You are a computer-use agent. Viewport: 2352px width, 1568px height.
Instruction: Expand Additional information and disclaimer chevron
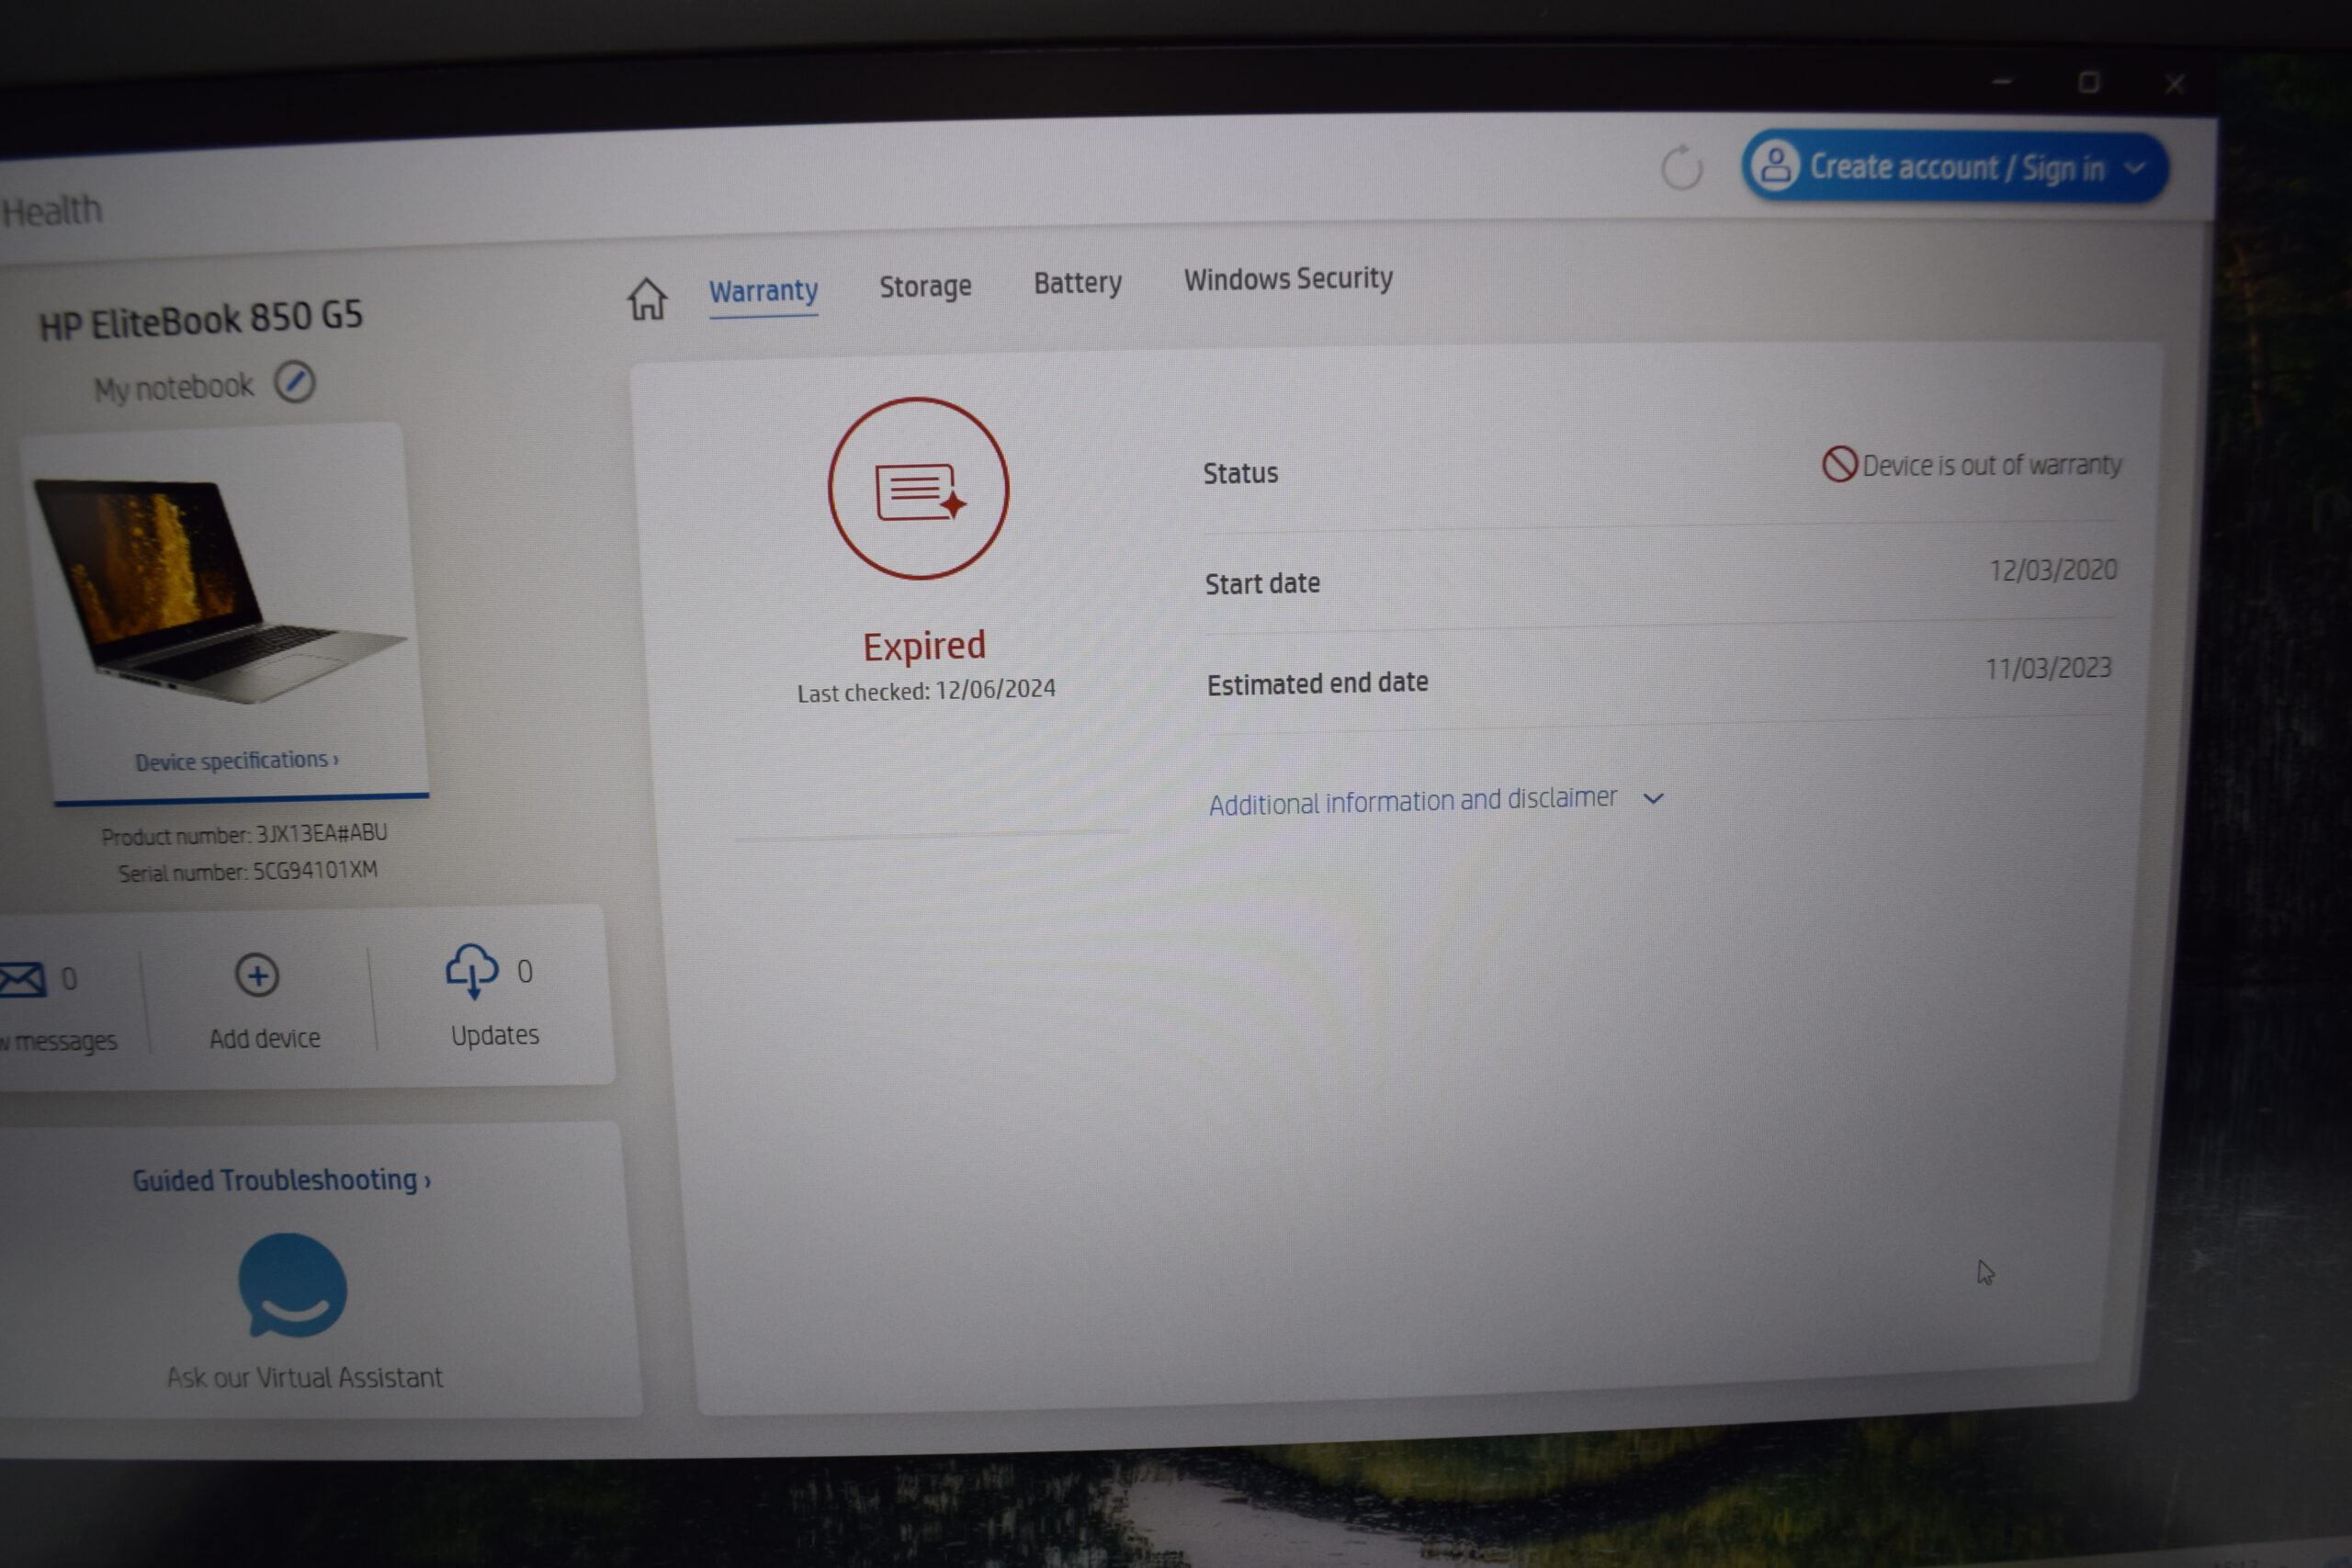(x=1654, y=798)
